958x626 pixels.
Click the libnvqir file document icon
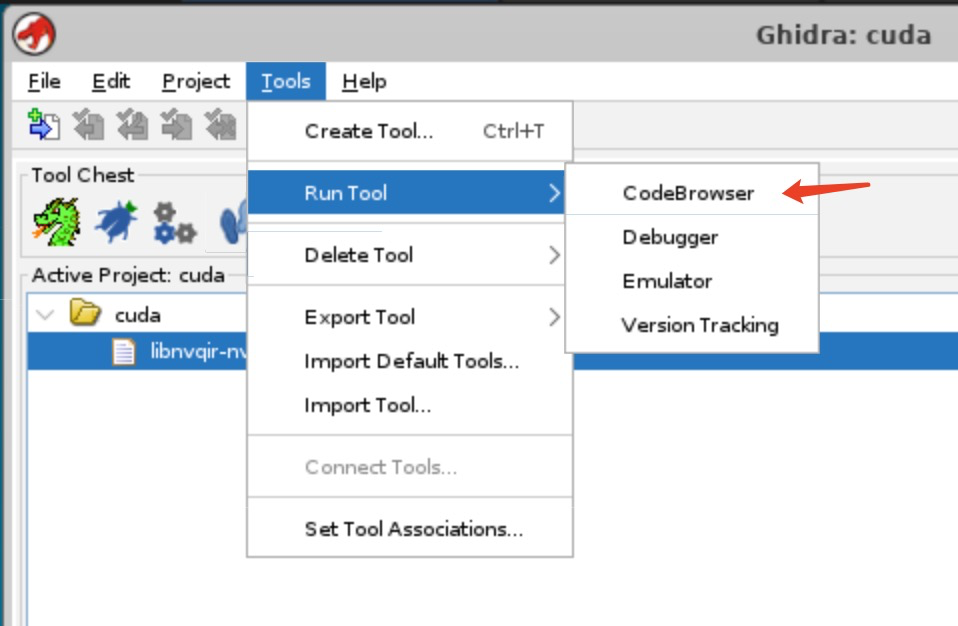pyautogui.click(x=124, y=352)
